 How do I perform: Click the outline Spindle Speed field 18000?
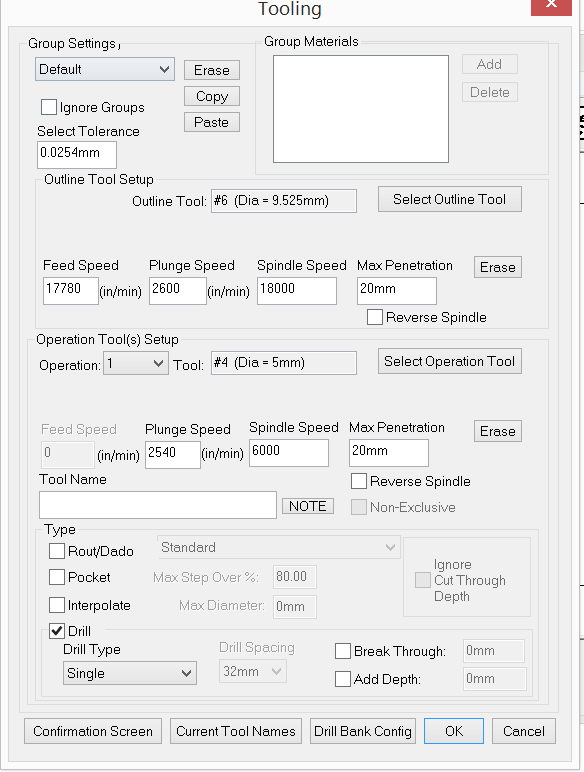point(297,290)
